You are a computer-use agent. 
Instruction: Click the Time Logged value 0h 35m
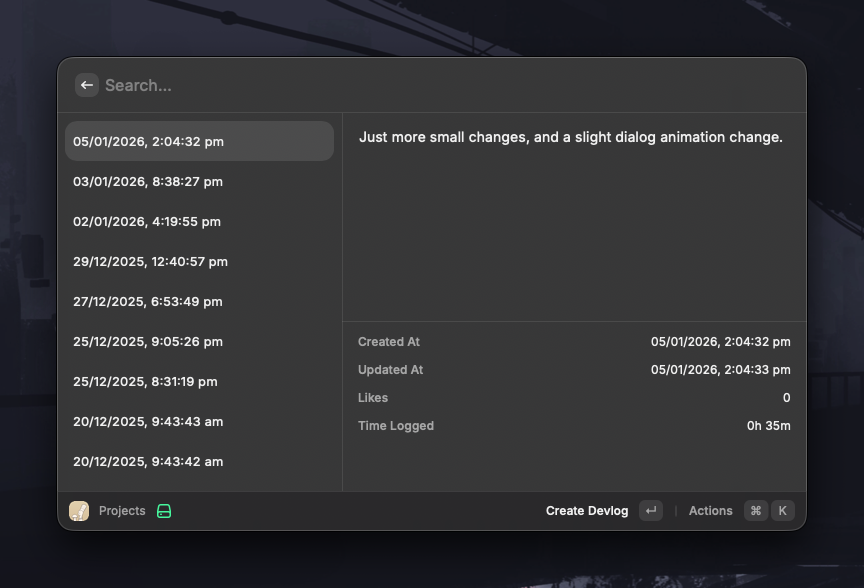click(768, 426)
